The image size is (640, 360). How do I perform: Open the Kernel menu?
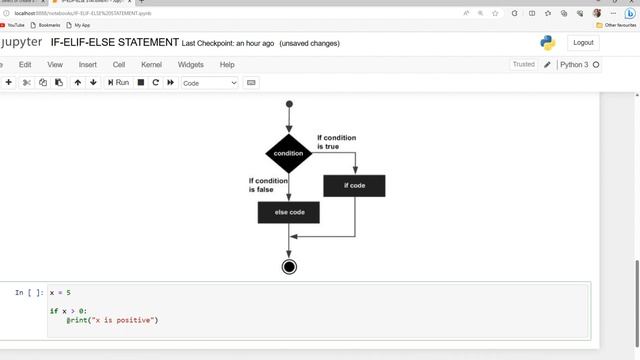pos(151,64)
